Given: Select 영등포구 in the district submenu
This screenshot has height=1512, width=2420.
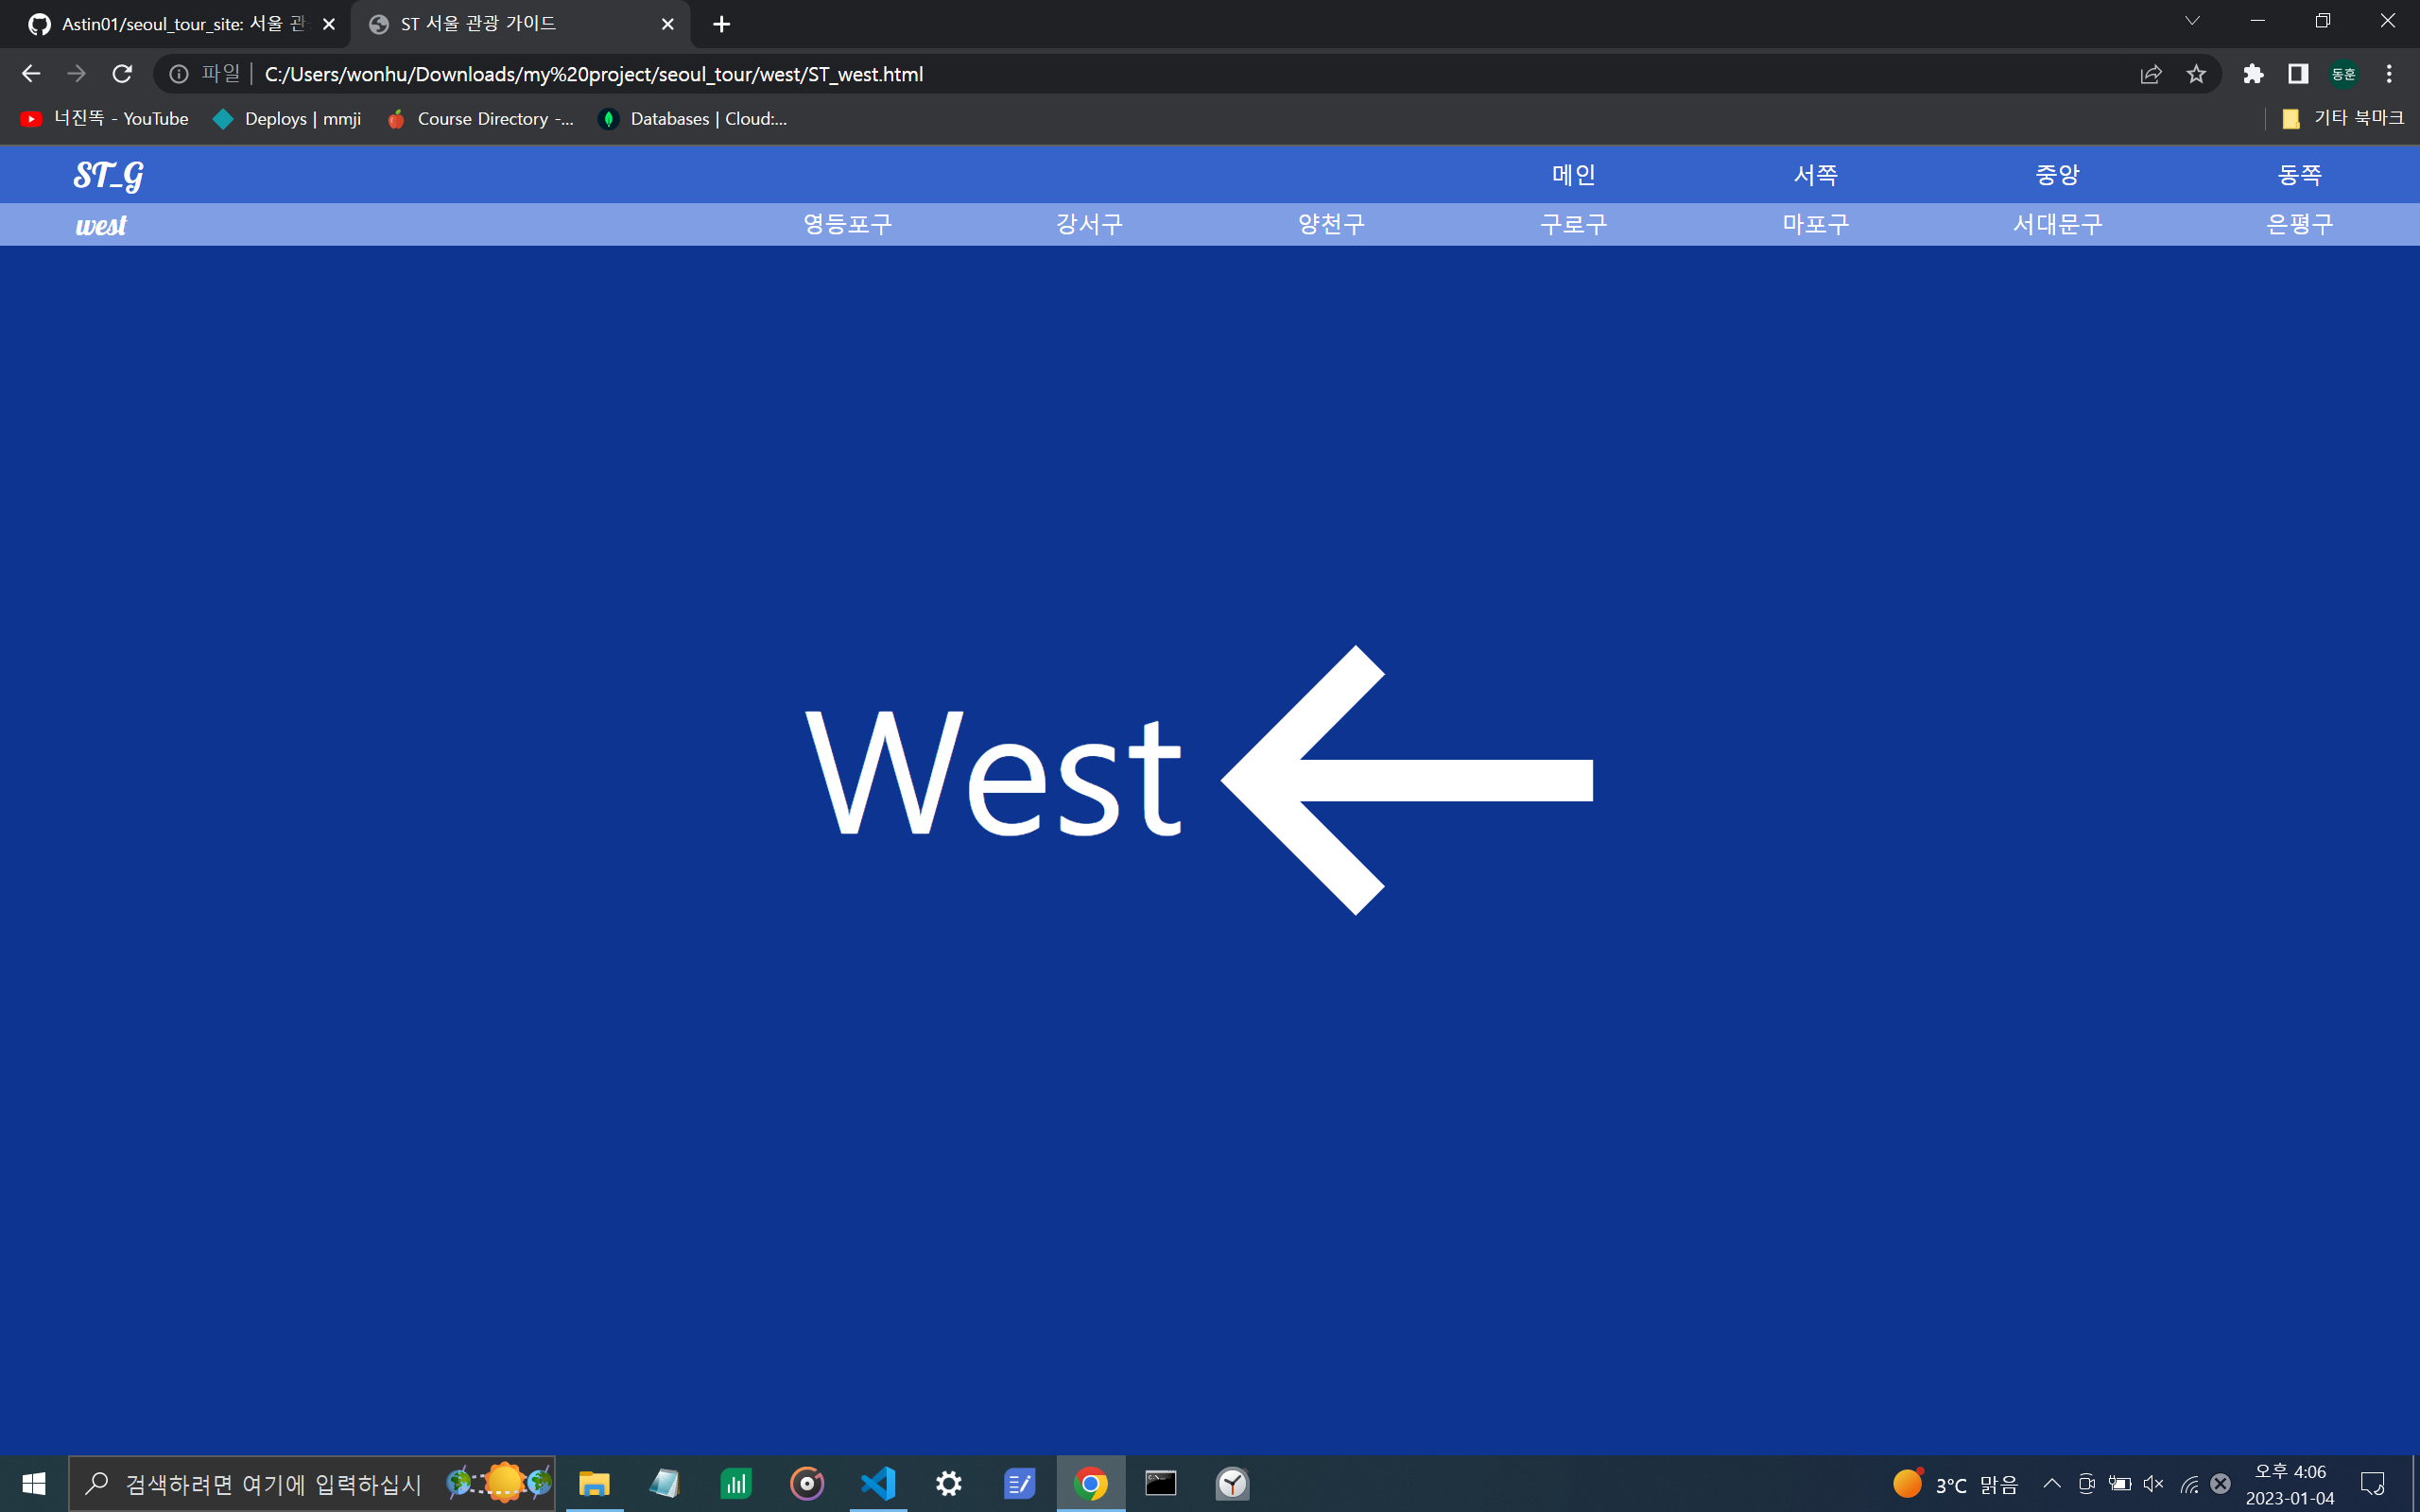Looking at the screenshot, I should (847, 224).
